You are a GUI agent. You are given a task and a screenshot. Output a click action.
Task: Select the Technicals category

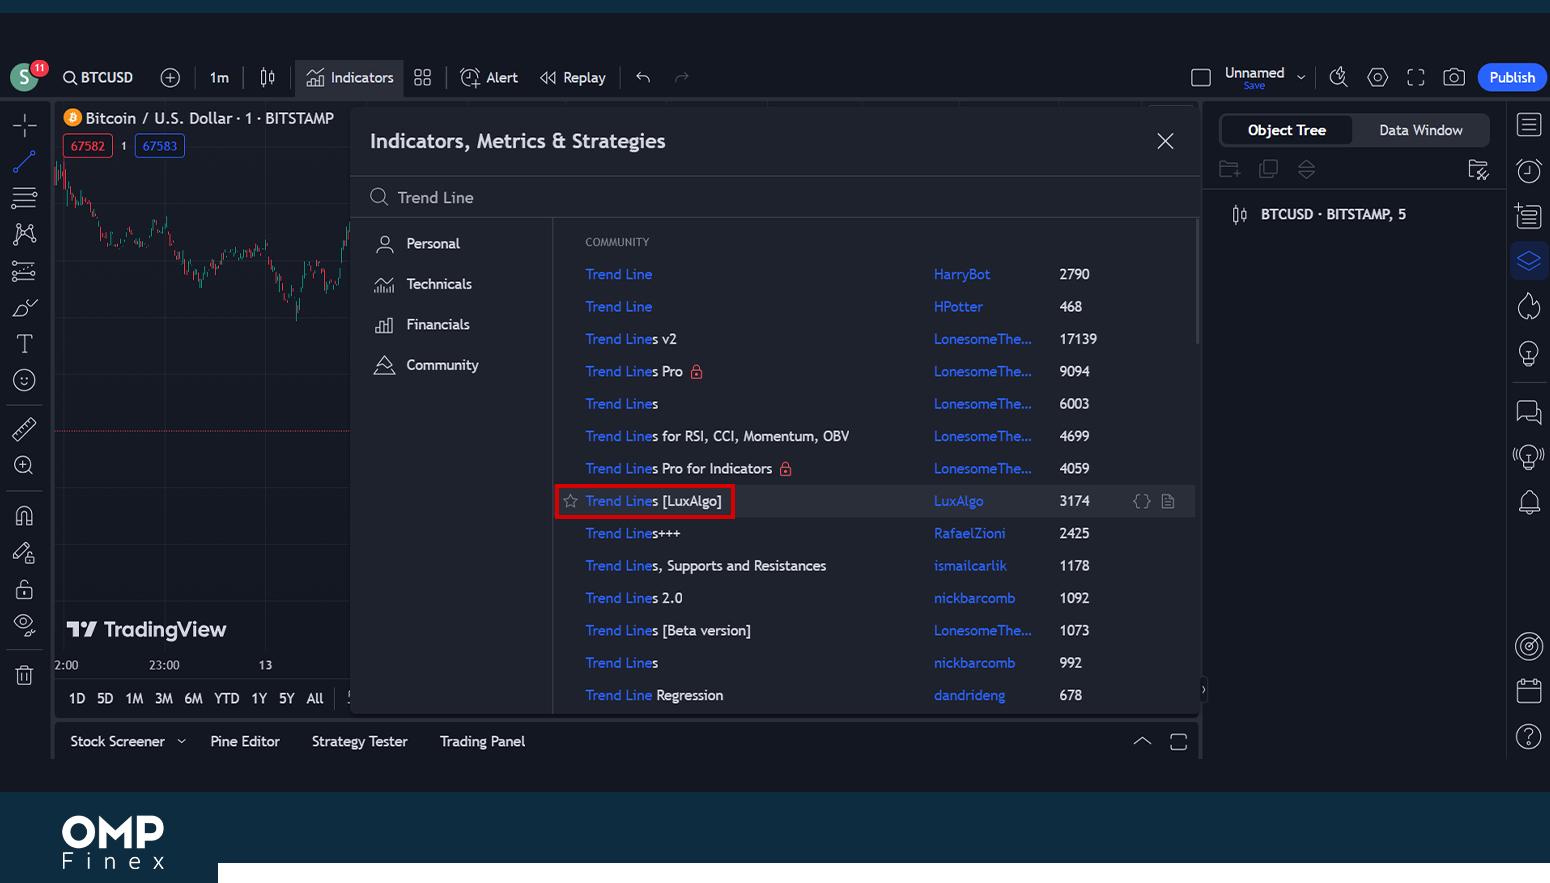[439, 284]
